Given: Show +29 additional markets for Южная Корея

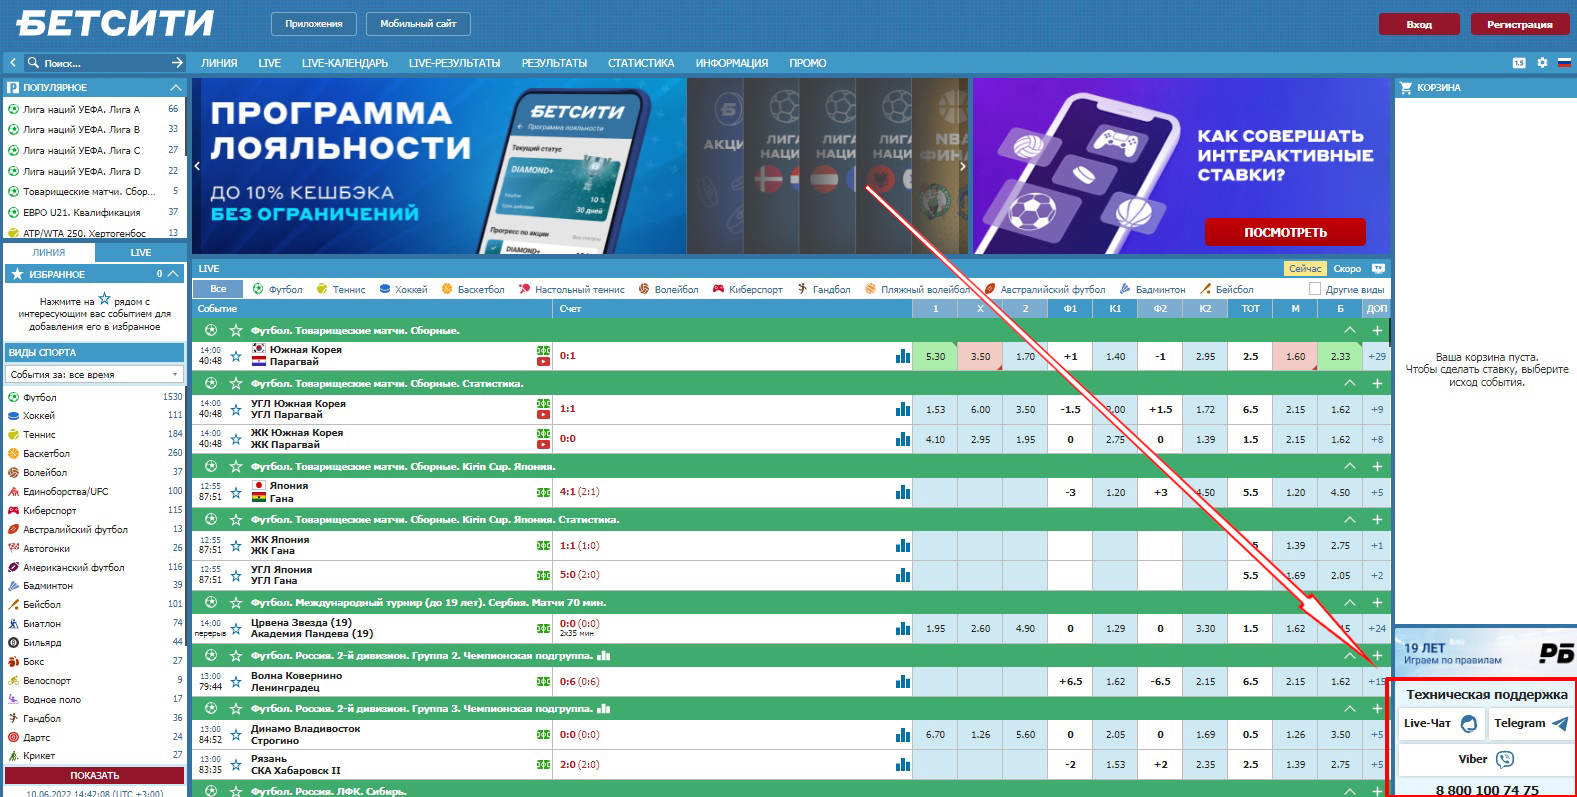Looking at the screenshot, I should click(x=1377, y=356).
